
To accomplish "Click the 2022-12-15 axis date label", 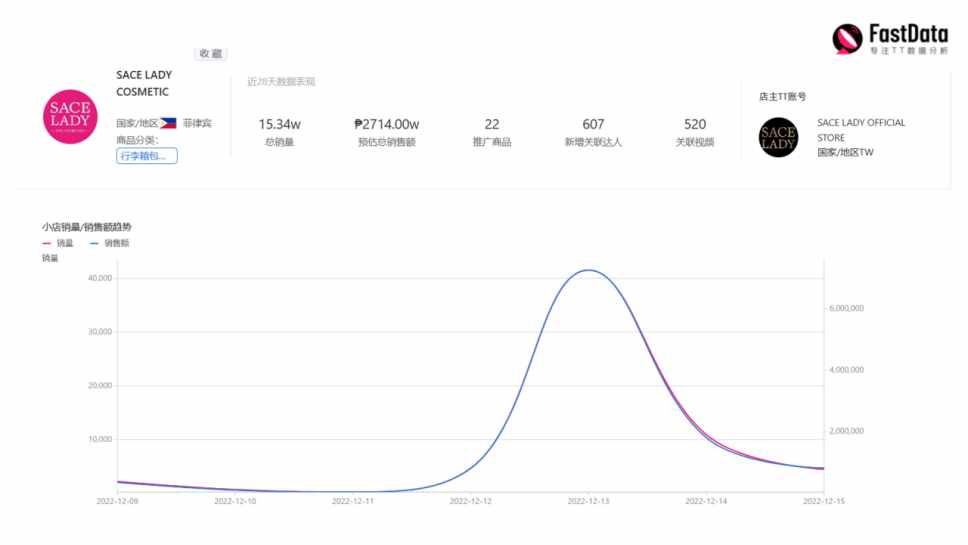I will (824, 501).
